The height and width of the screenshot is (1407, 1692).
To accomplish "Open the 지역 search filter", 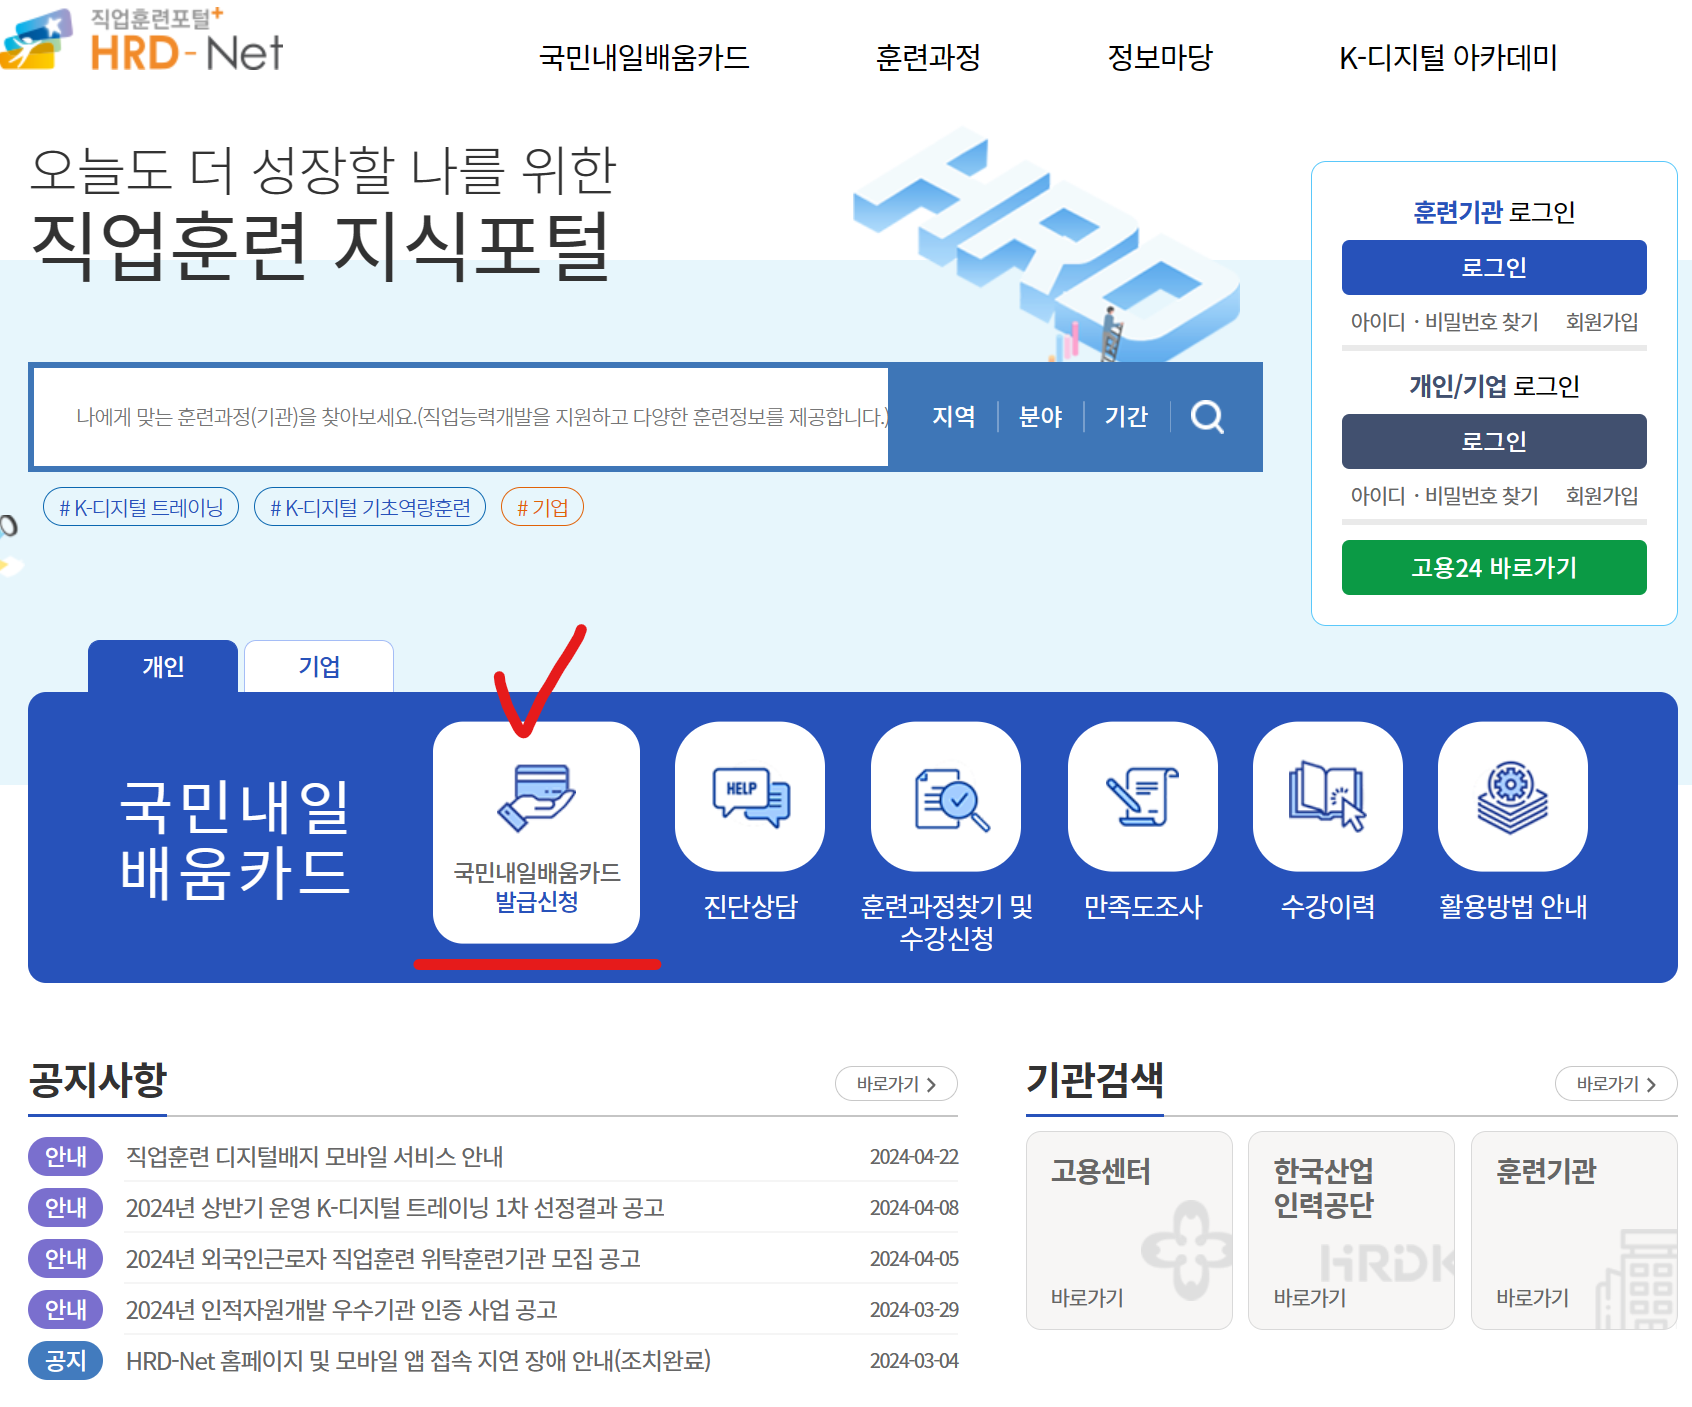I will pyautogui.click(x=954, y=417).
